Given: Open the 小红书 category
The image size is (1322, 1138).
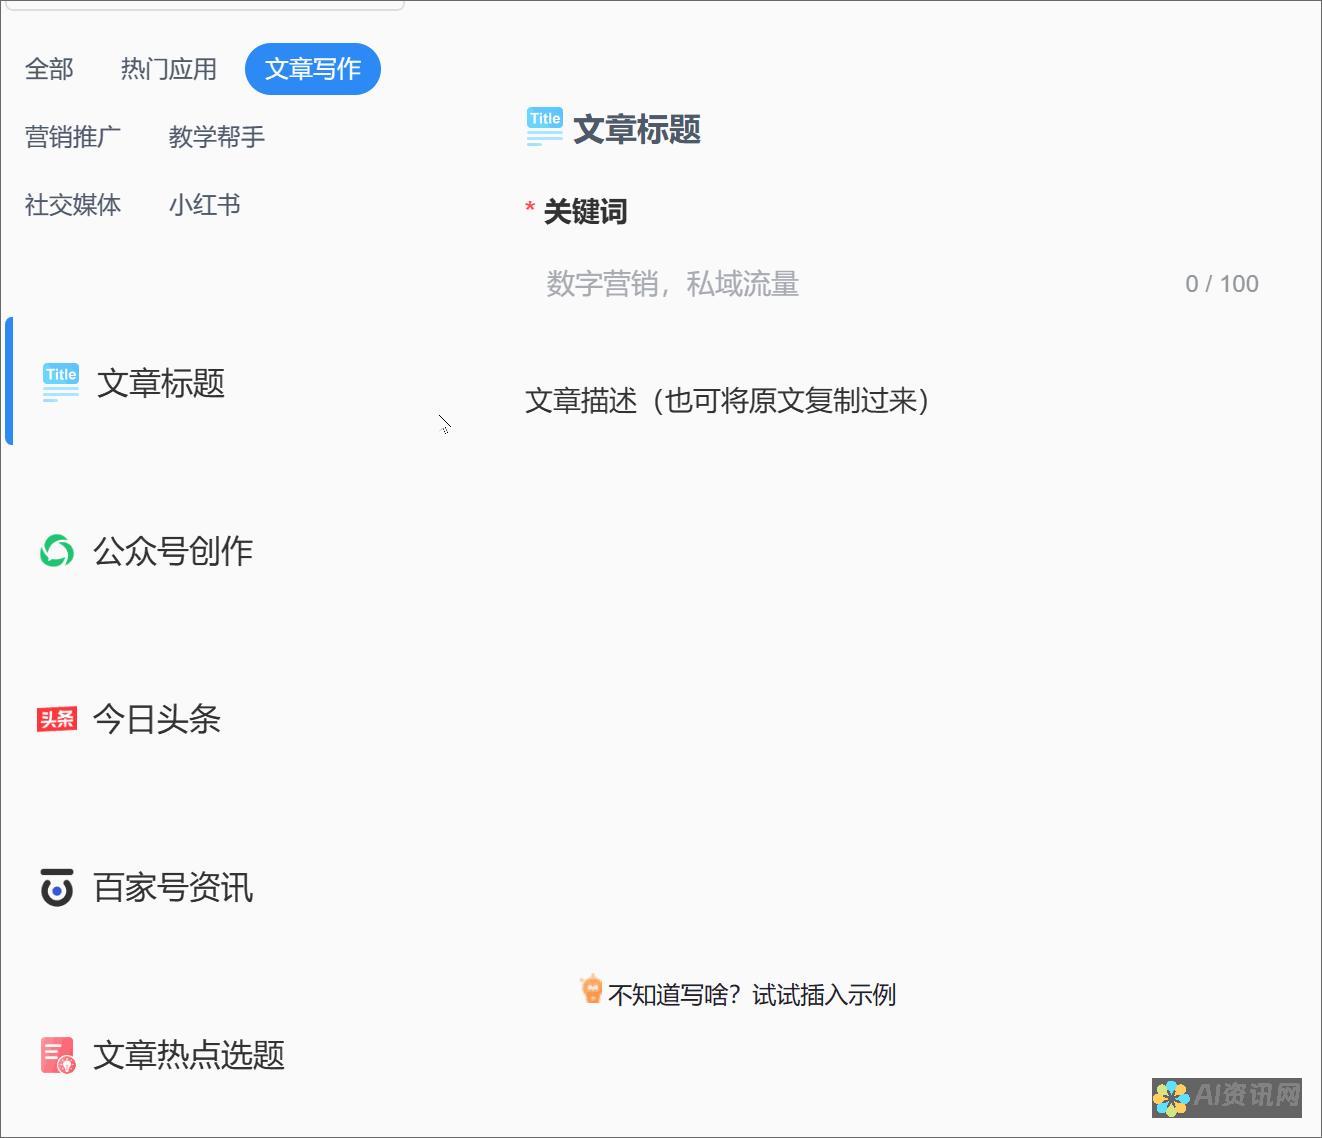Looking at the screenshot, I should pos(205,205).
